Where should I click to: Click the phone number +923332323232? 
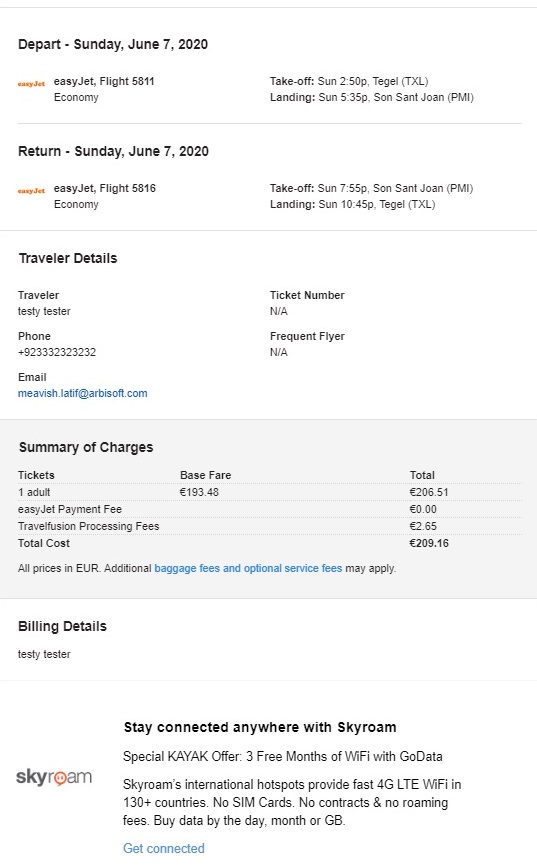coord(57,352)
